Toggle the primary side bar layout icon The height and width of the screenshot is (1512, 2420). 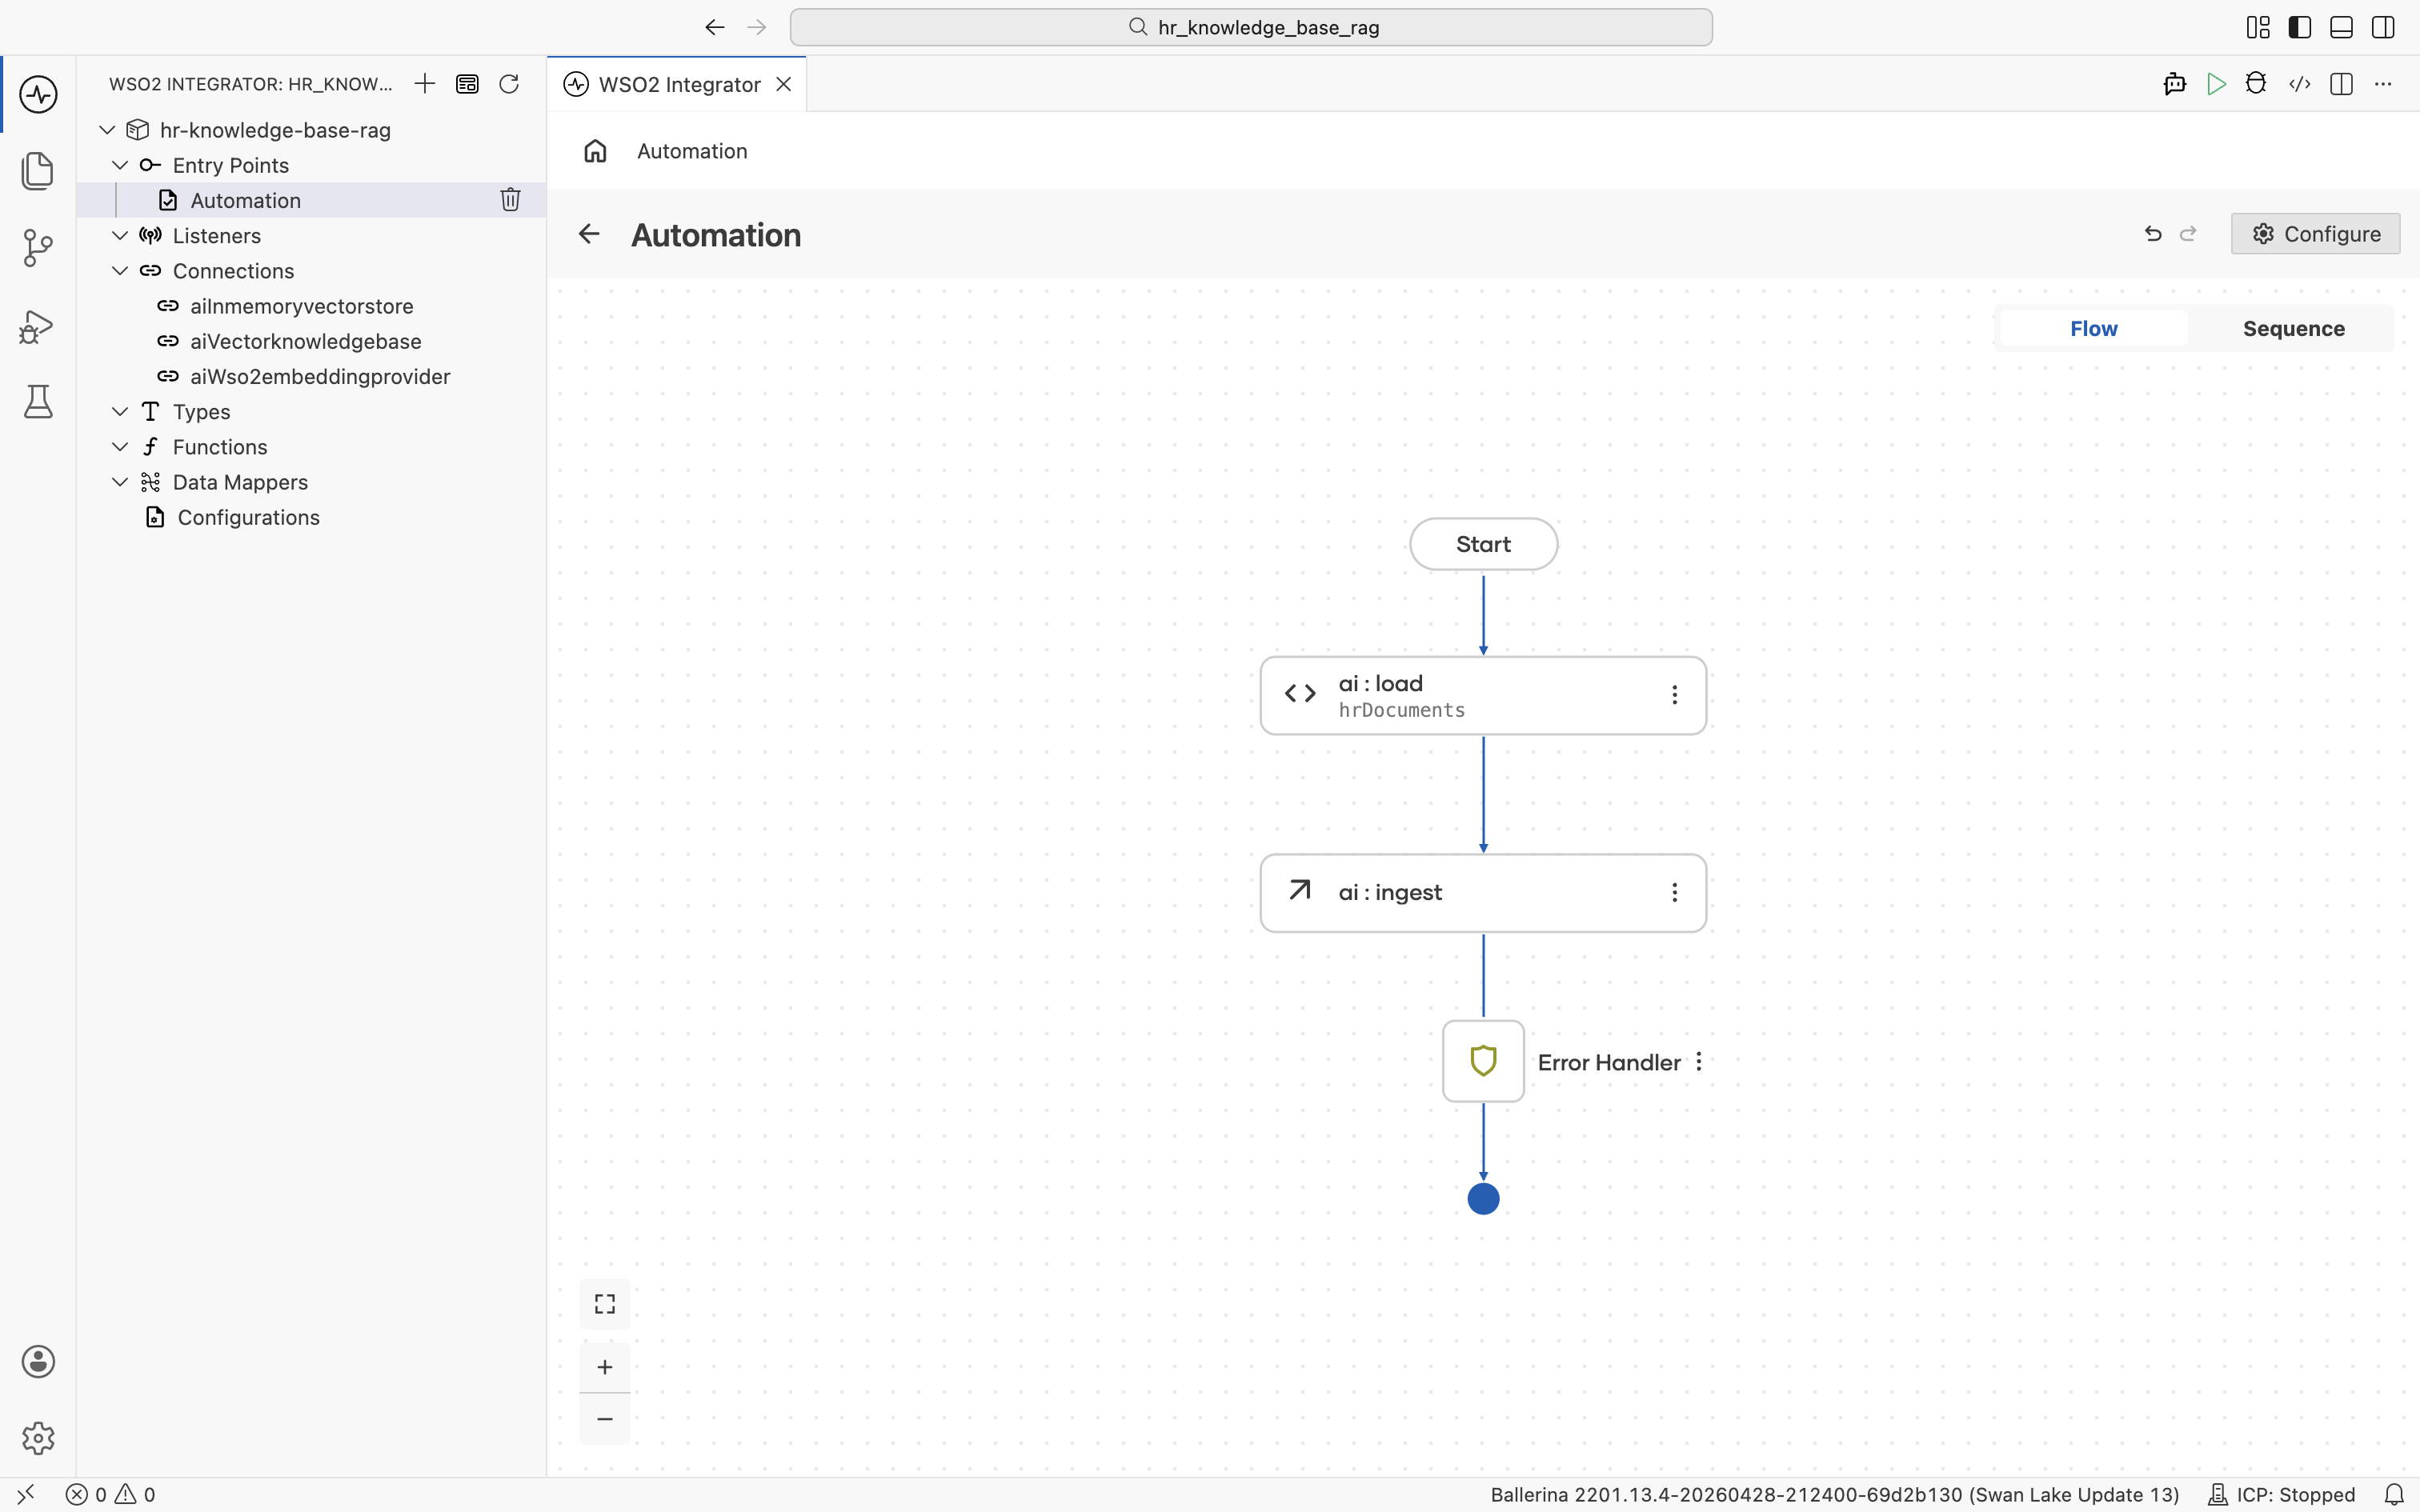(2300, 27)
